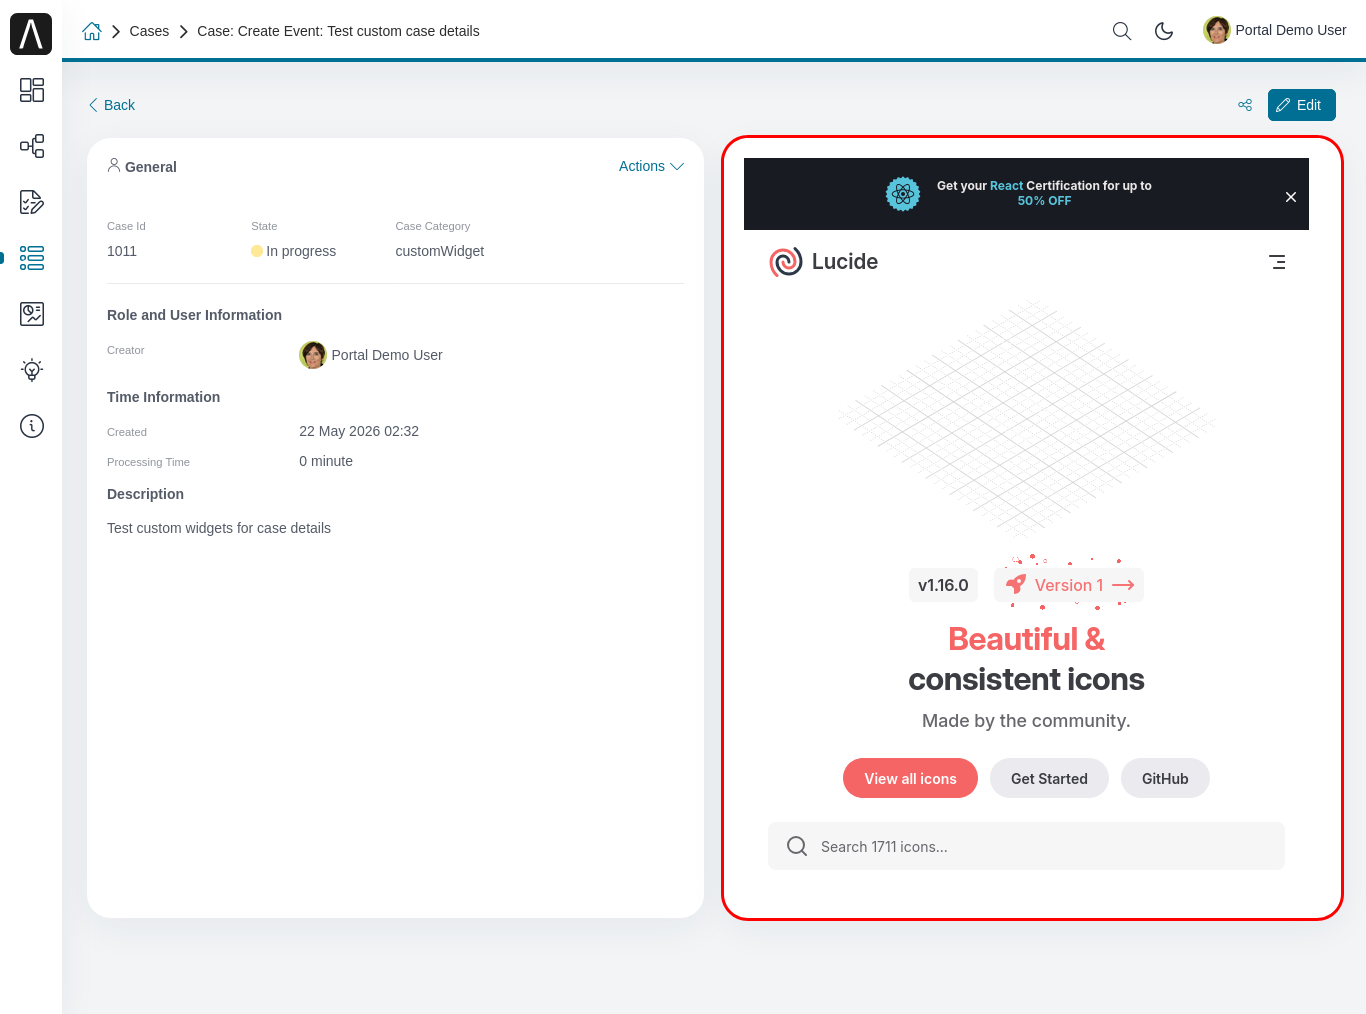
Task: Click the React logo in the banner
Action: pyautogui.click(x=903, y=194)
